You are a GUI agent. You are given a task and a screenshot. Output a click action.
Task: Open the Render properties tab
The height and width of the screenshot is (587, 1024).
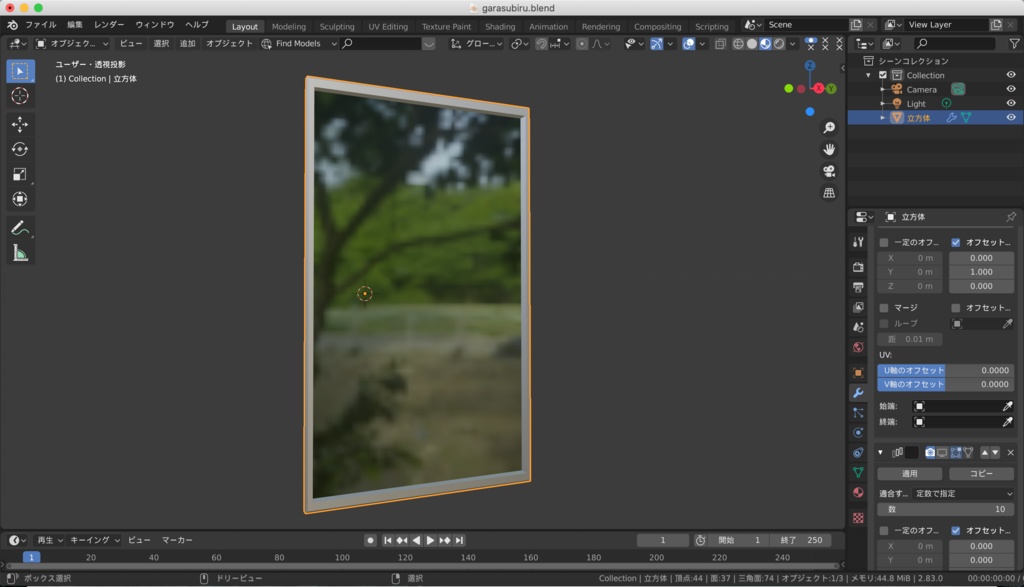tap(858, 267)
